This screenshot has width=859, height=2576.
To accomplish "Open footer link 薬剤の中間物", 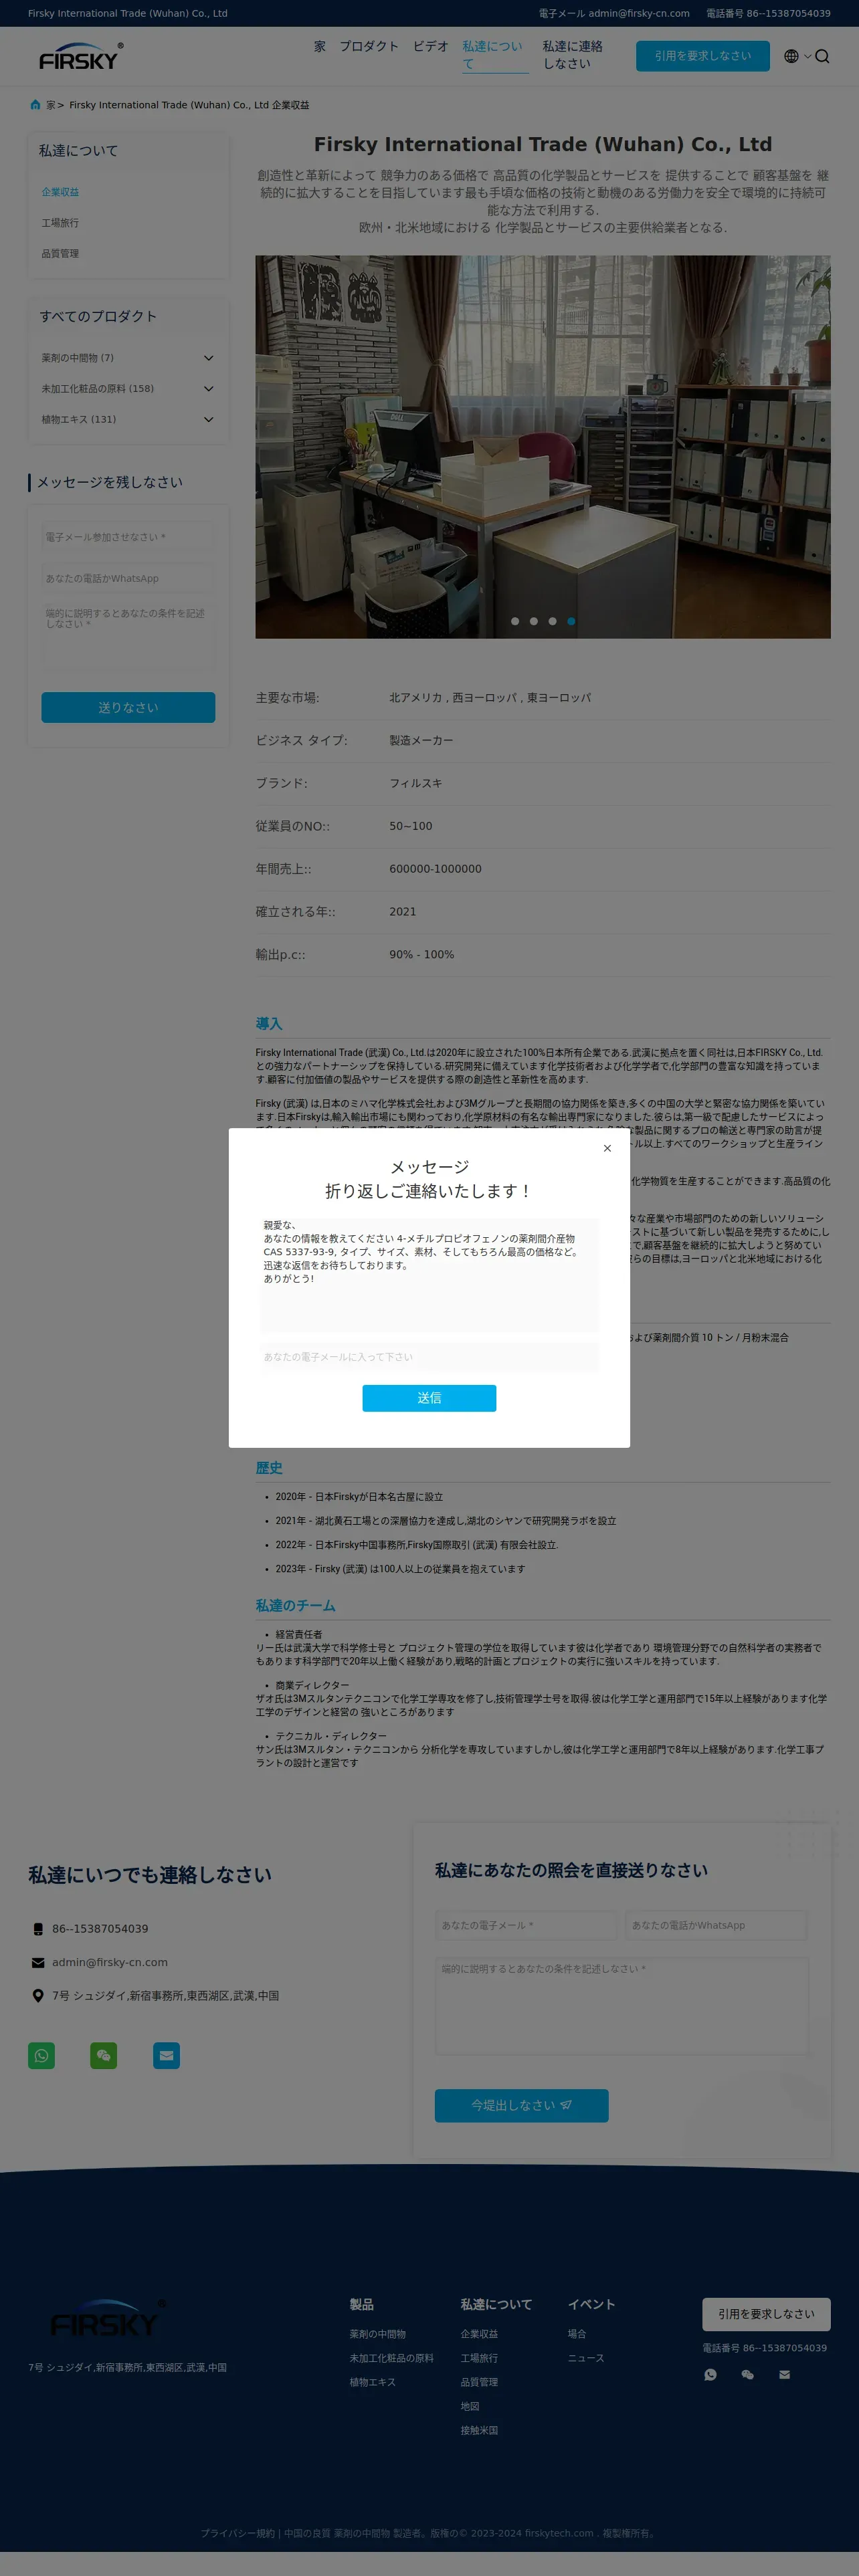I will click(x=377, y=2334).
